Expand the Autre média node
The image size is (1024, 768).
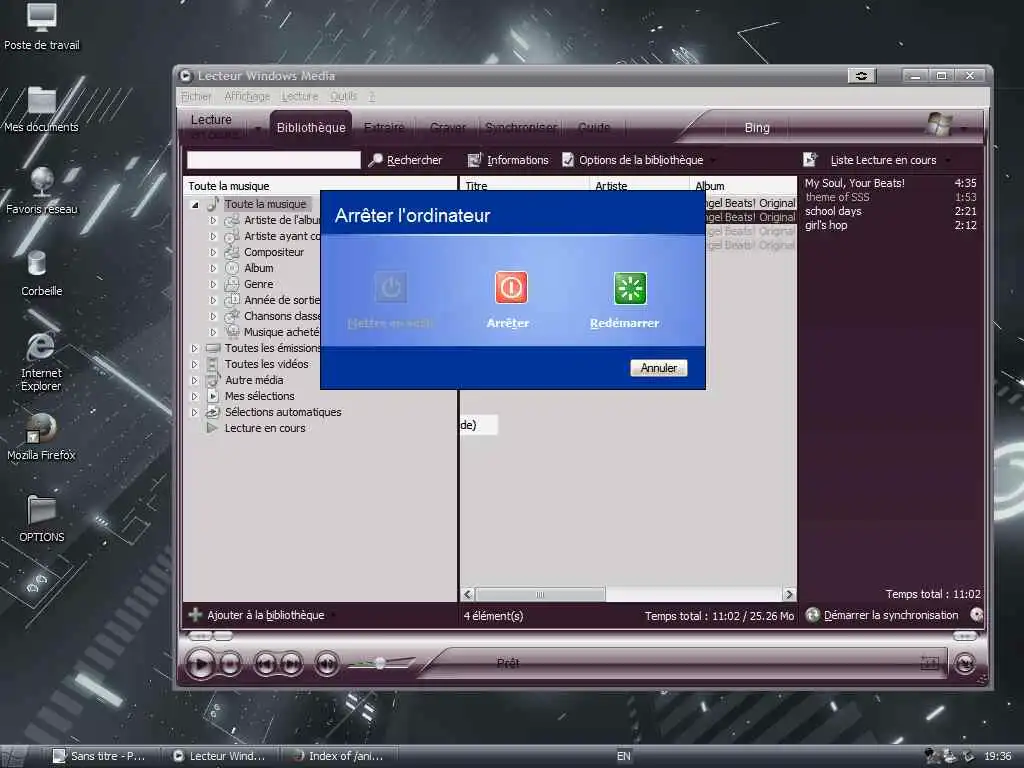tap(195, 380)
